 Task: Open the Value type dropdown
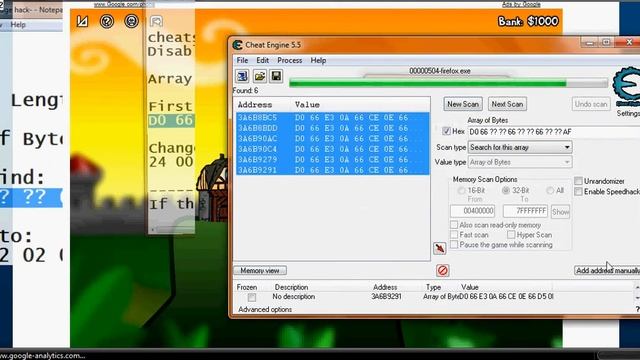[x=520, y=162]
